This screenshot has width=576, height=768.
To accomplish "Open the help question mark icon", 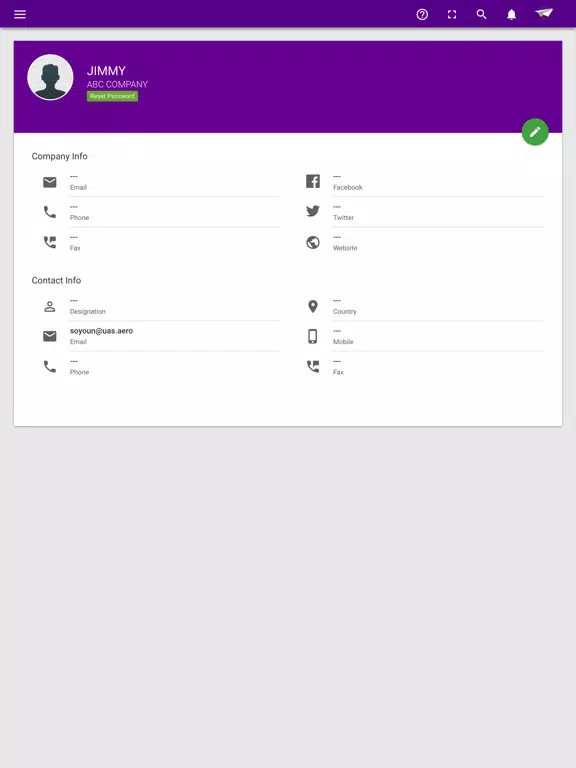I will [422, 14].
